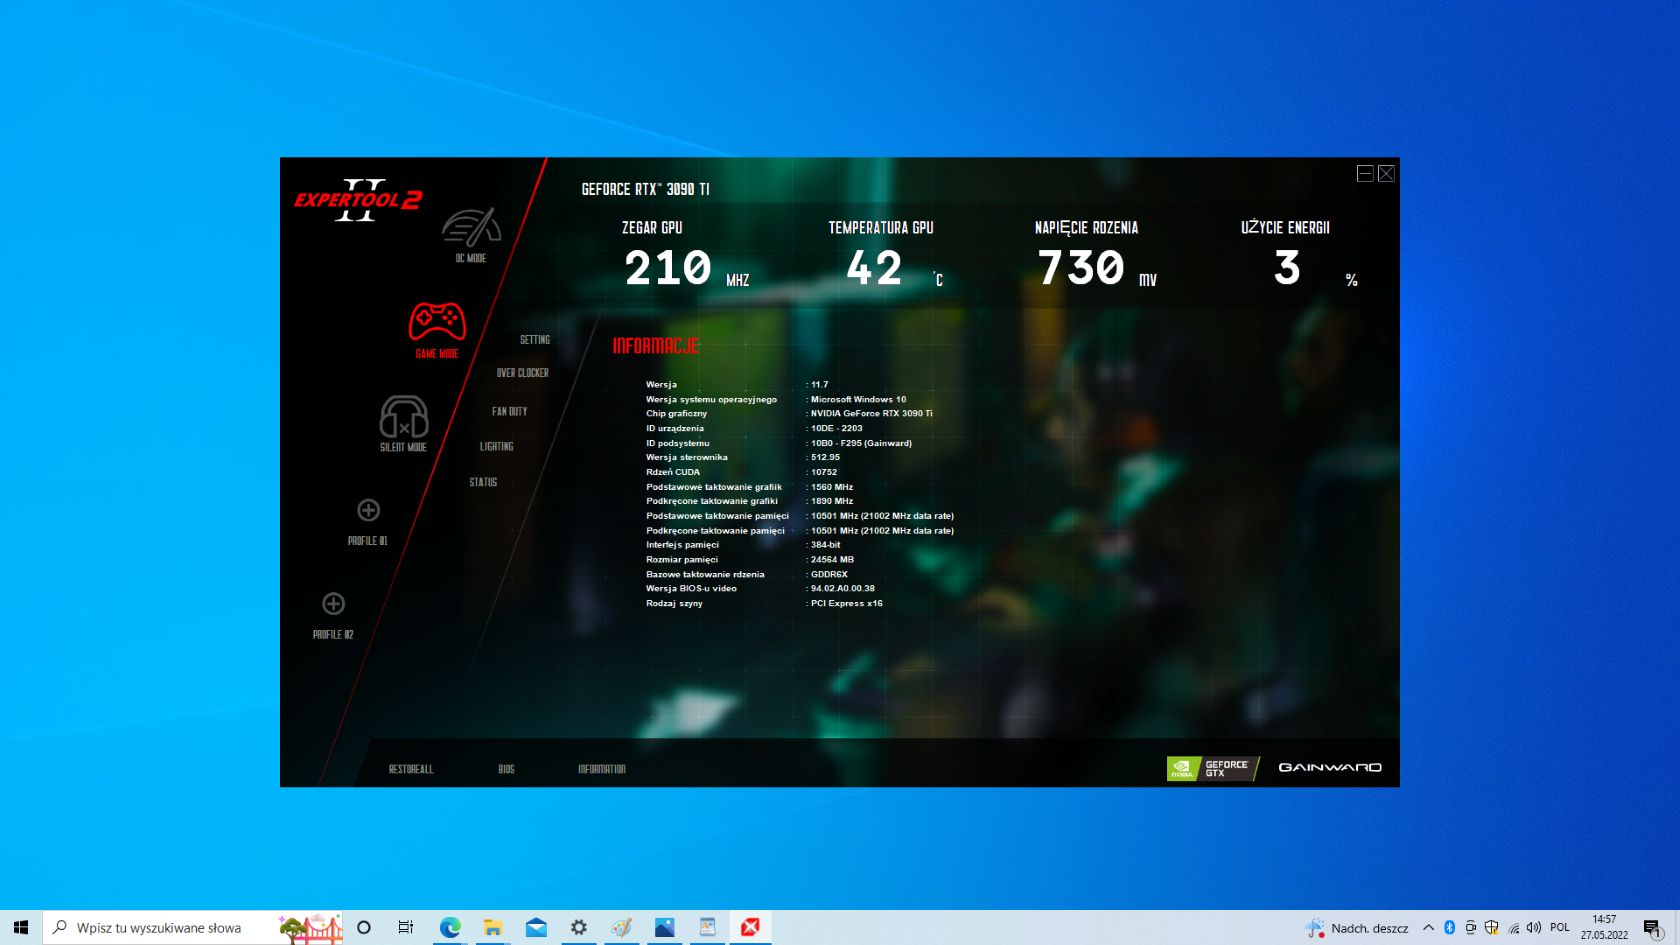Launch Microsoft Edge from the taskbar
The height and width of the screenshot is (945, 1680).
[449, 927]
